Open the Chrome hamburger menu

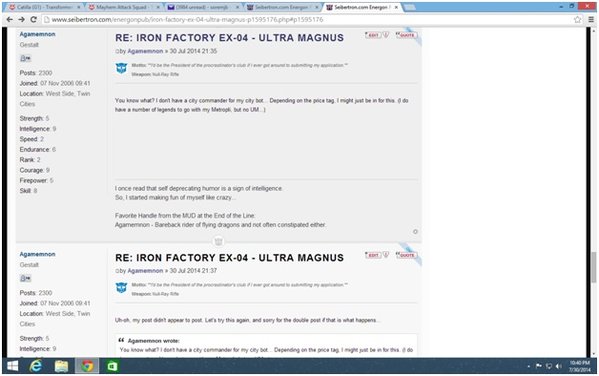[591, 19]
